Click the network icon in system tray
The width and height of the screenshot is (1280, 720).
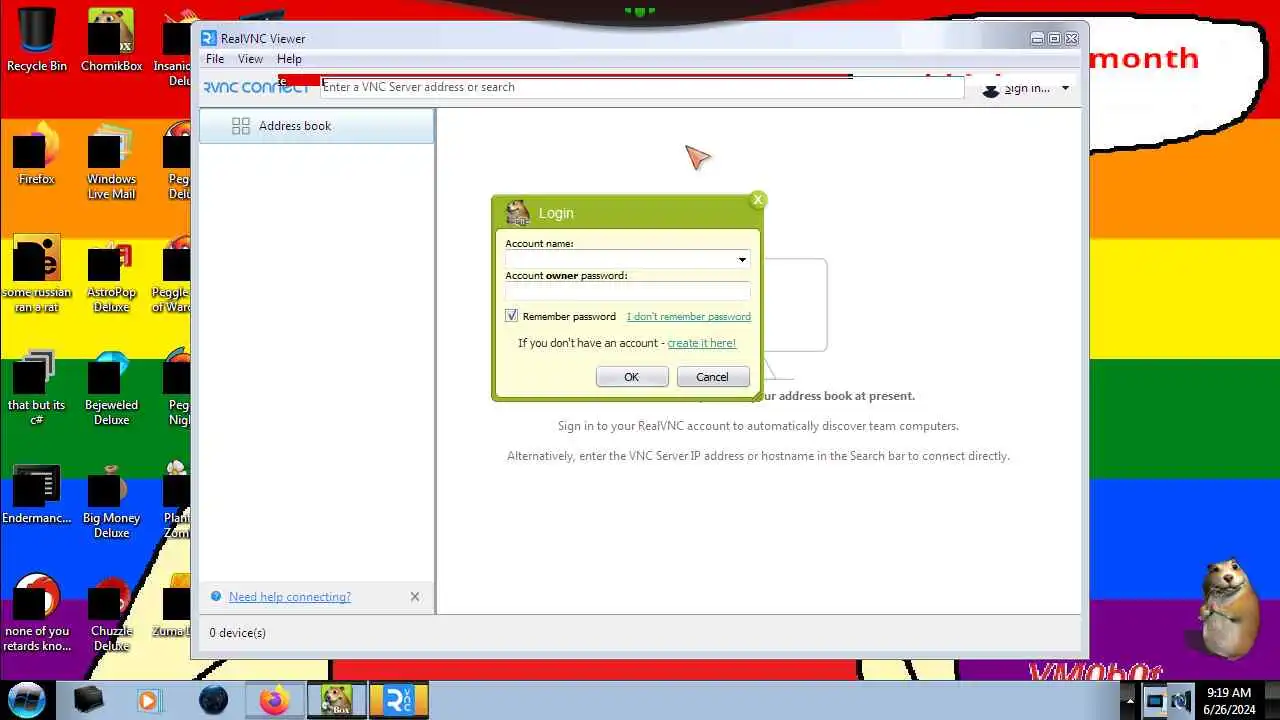[x=1155, y=701]
